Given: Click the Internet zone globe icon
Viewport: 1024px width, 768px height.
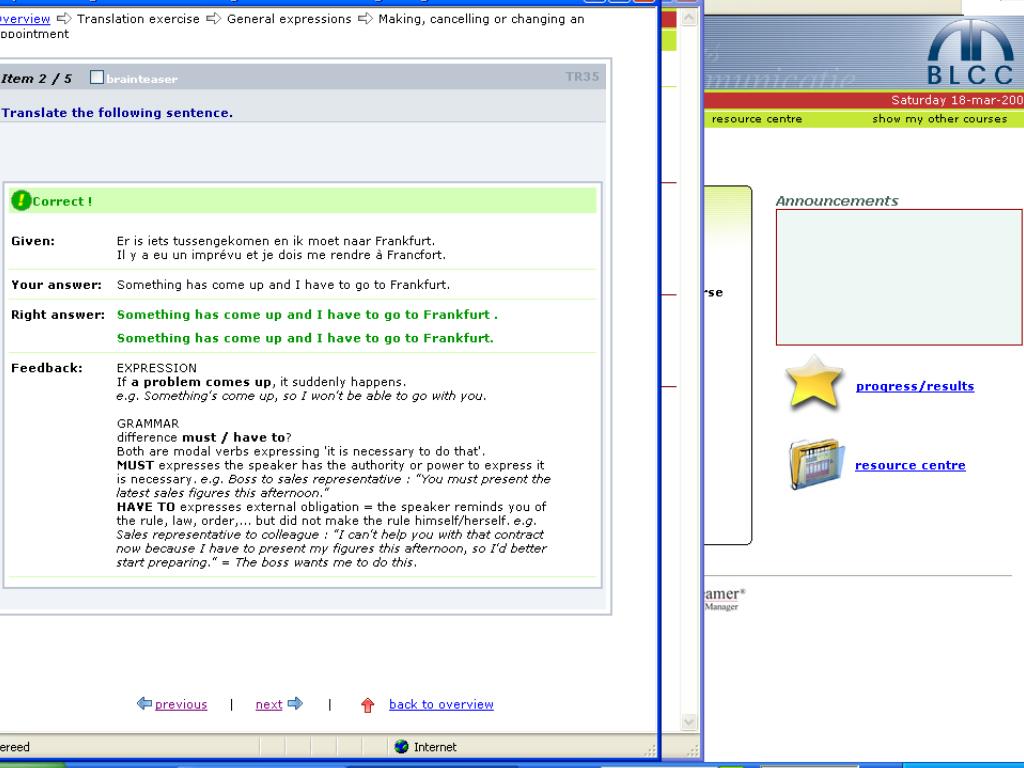Looking at the screenshot, I should pyautogui.click(x=402, y=746).
